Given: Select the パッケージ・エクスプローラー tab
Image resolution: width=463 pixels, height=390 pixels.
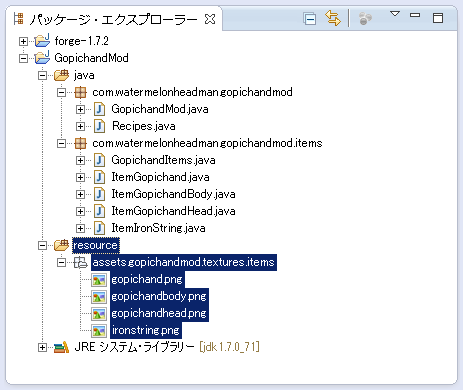Looking at the screenshot, I should coord(113,19).
